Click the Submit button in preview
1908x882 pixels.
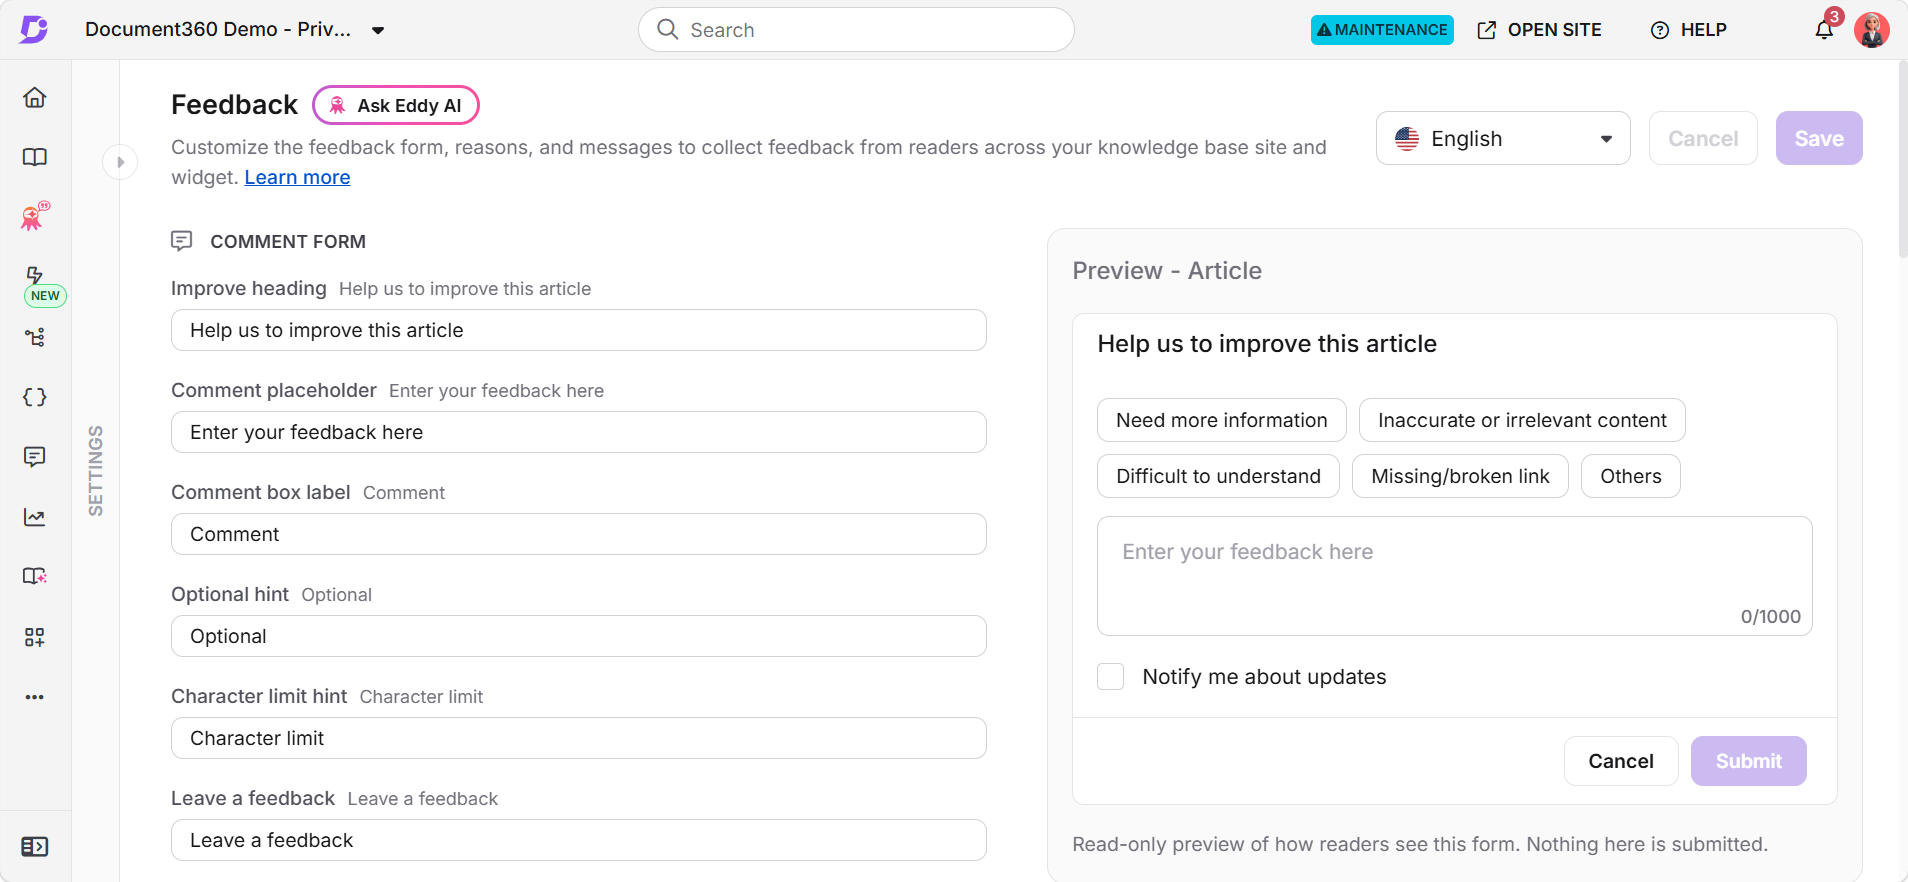point(1749,761)
